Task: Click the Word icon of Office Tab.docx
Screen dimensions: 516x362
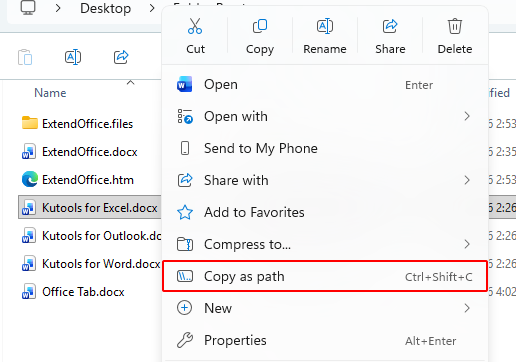Action: [29, 291]
